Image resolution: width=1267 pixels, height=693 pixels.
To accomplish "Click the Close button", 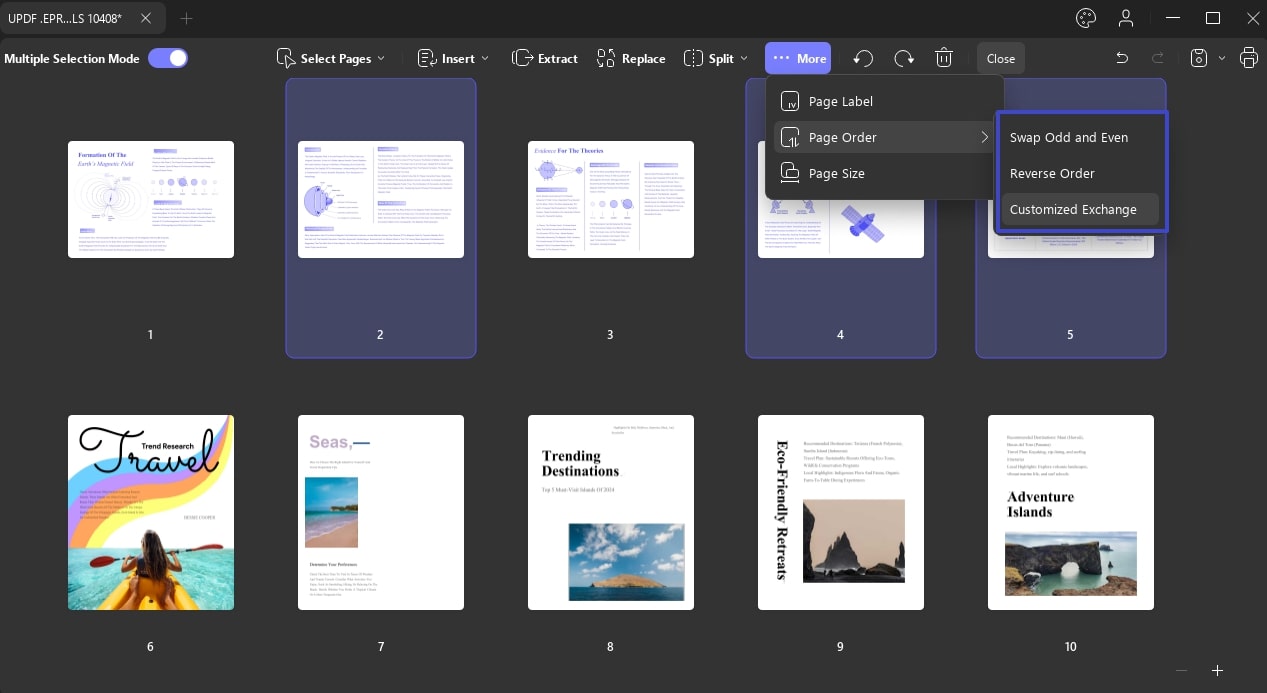I will 1001,58.
